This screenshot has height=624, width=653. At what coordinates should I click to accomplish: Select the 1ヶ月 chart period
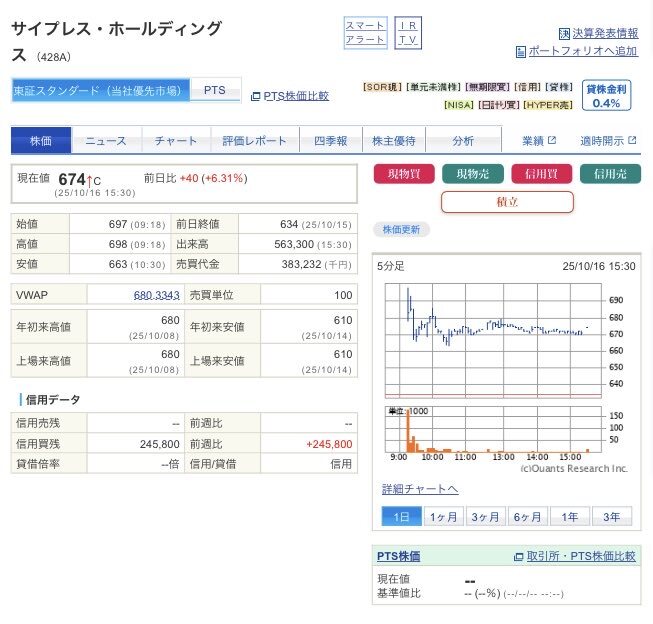(x=444, y=517)
